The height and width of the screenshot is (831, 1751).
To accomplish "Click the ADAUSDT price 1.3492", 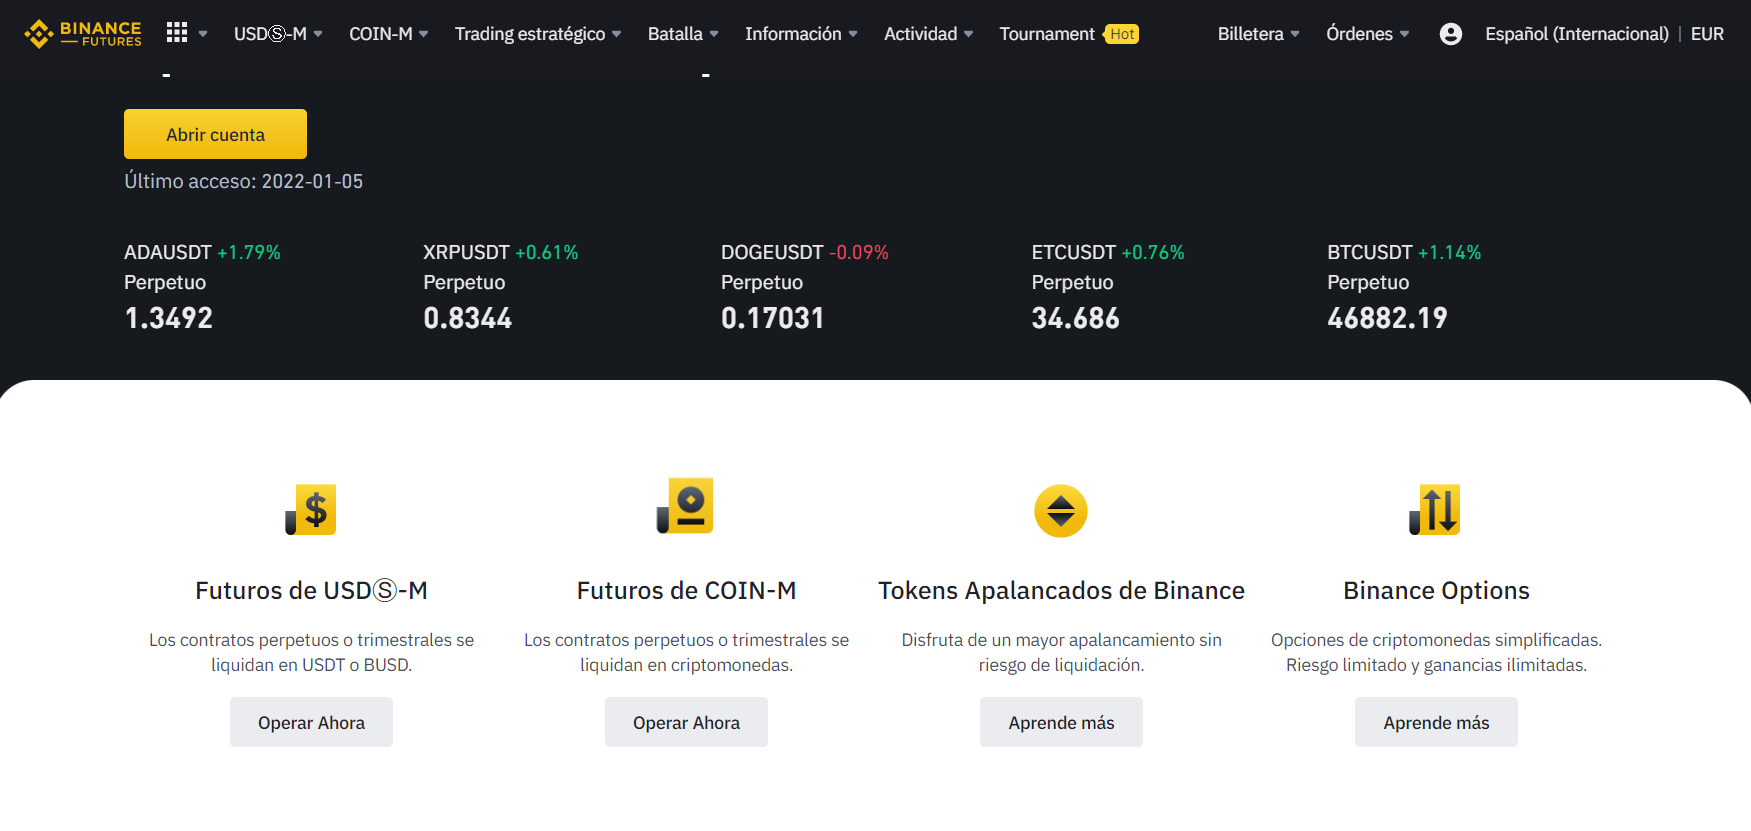I will [x=168, y=318].
